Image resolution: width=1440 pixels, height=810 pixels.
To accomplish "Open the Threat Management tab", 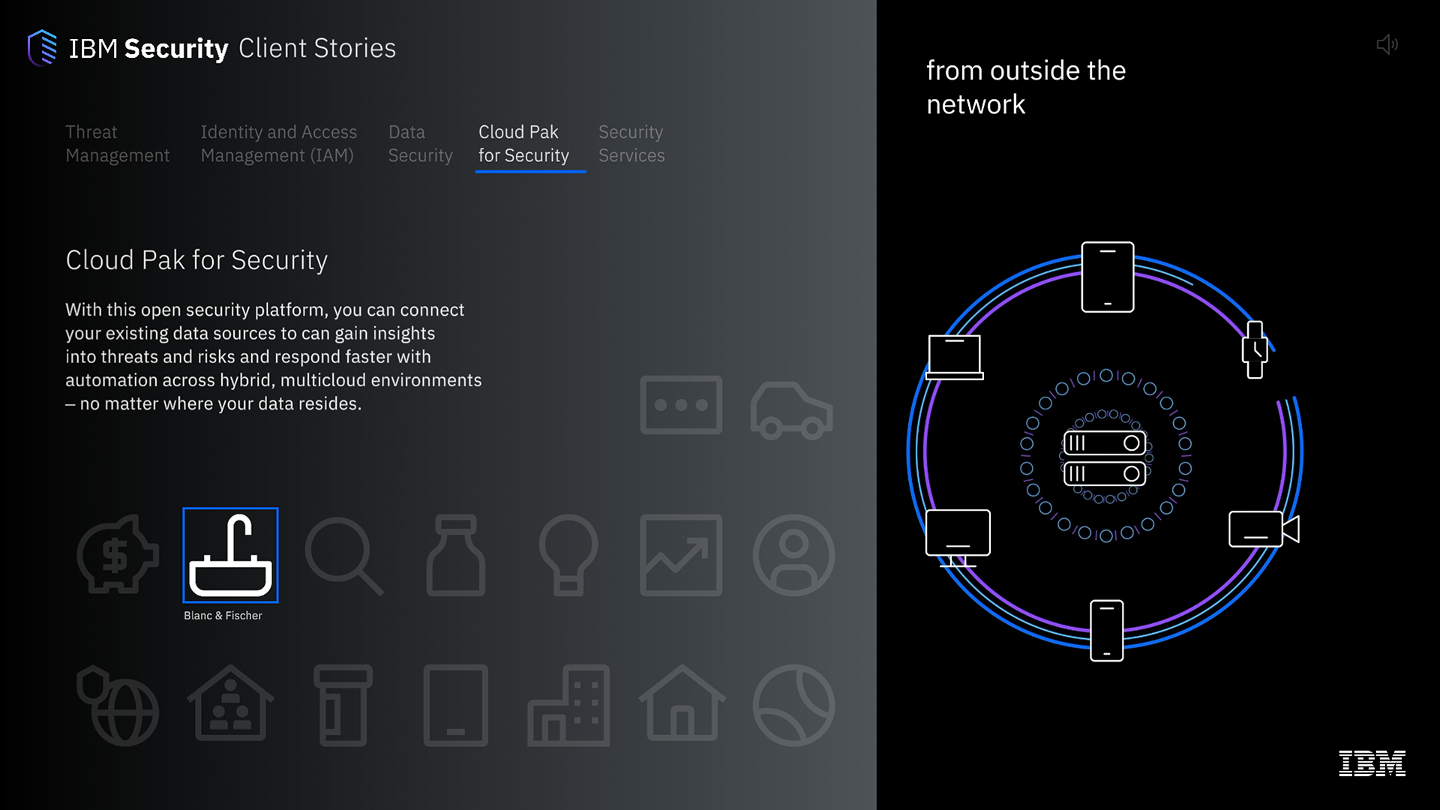I will coord(118,144).
